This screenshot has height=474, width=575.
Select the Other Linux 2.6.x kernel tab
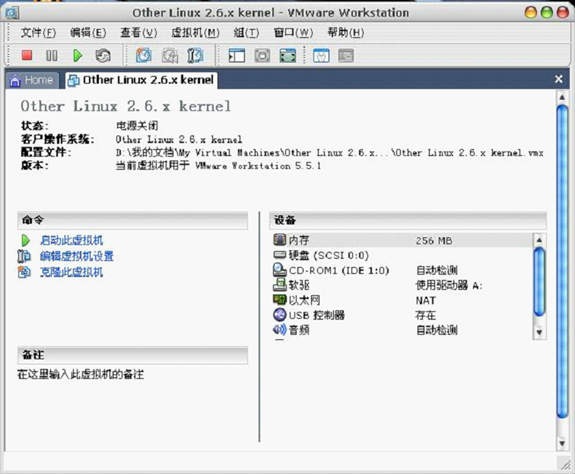pos(141,80)
